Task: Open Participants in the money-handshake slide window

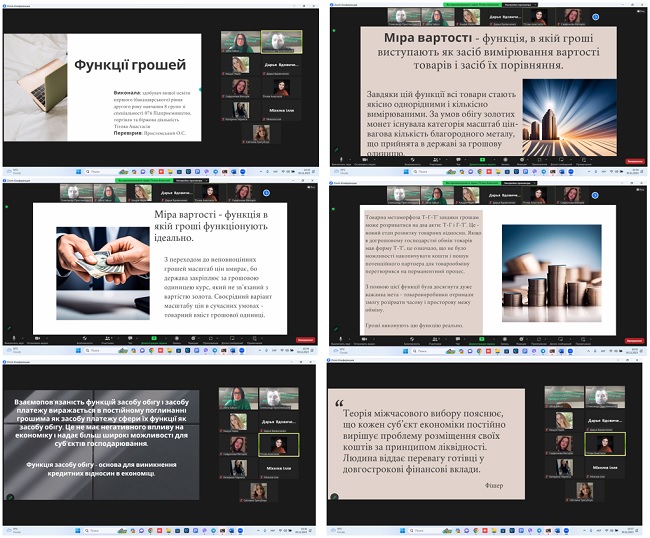Action: 107,339
